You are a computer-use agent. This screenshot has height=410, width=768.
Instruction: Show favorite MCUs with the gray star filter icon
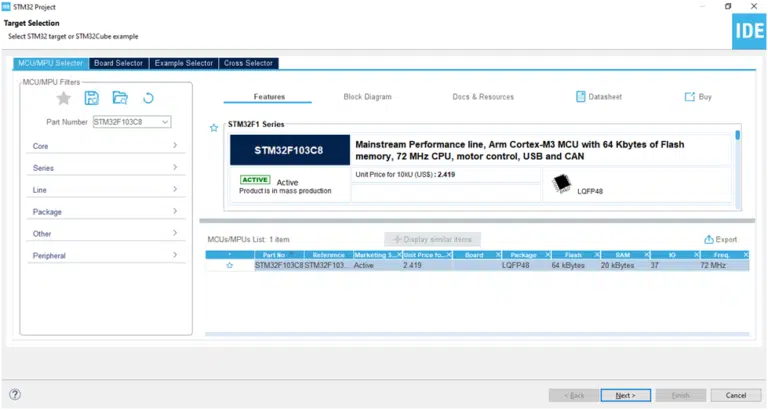point(63,98)
